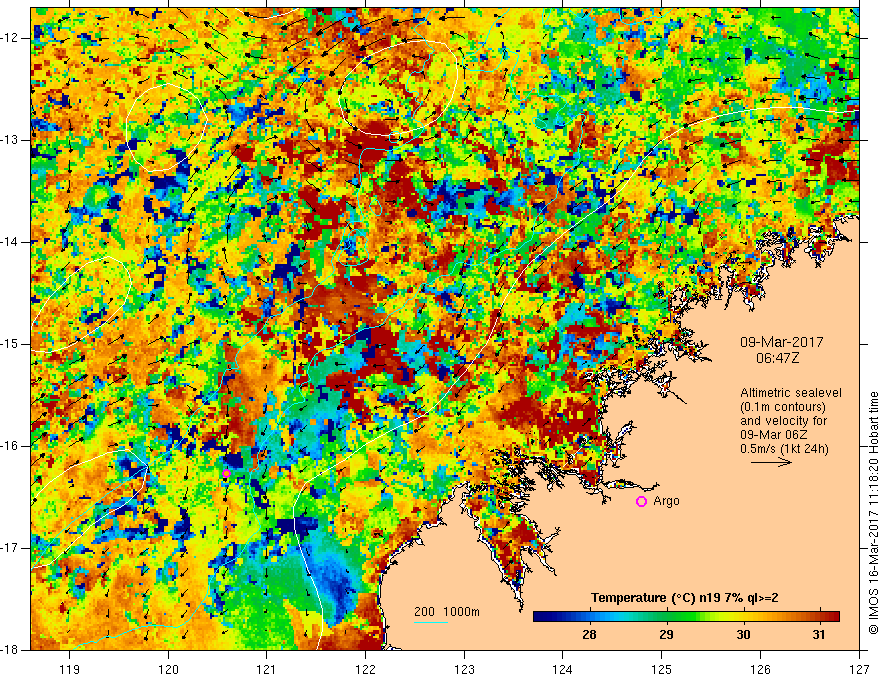
Task: Click the 09-Mar 06Z velocity date text
Action: coord(775,435)
